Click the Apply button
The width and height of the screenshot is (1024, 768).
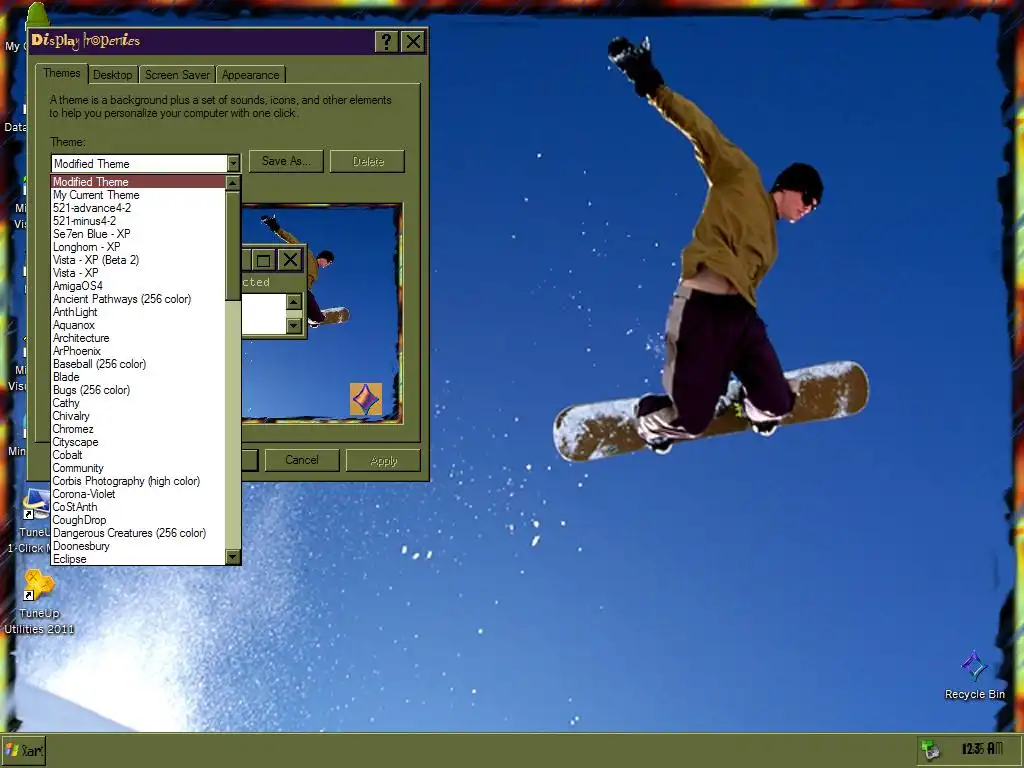click(383, 460)
